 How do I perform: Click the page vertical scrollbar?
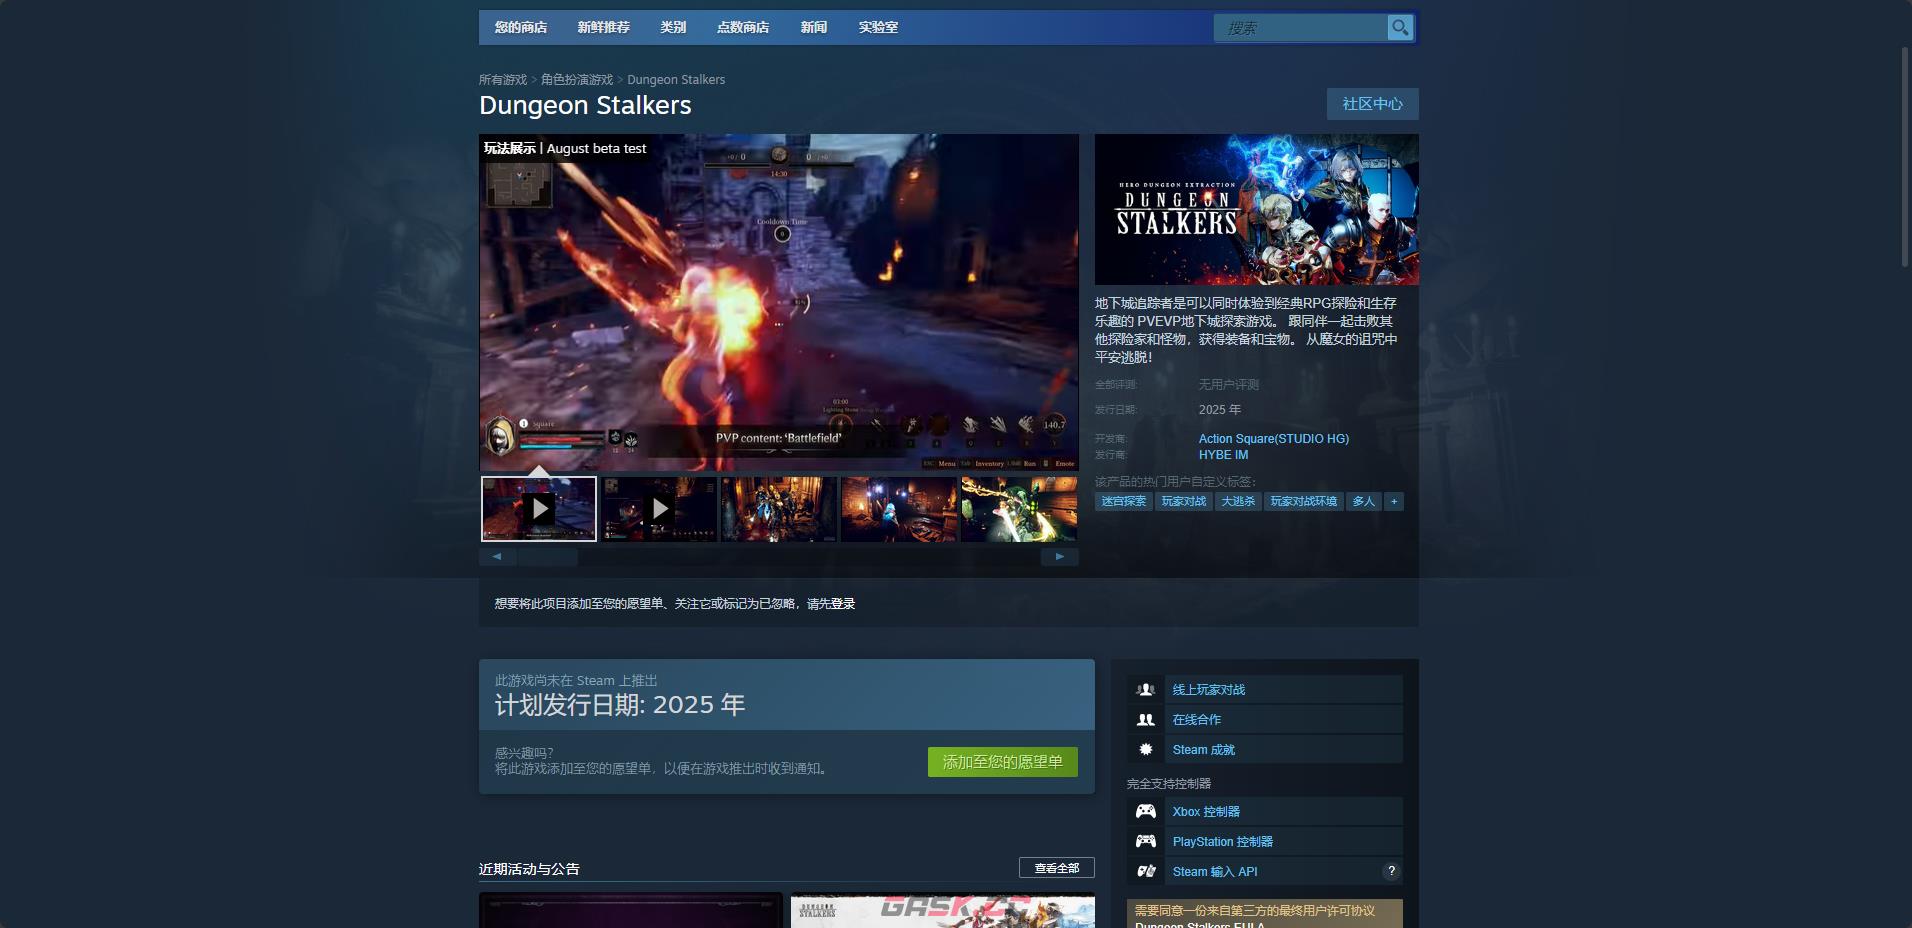pos(1906,157)
